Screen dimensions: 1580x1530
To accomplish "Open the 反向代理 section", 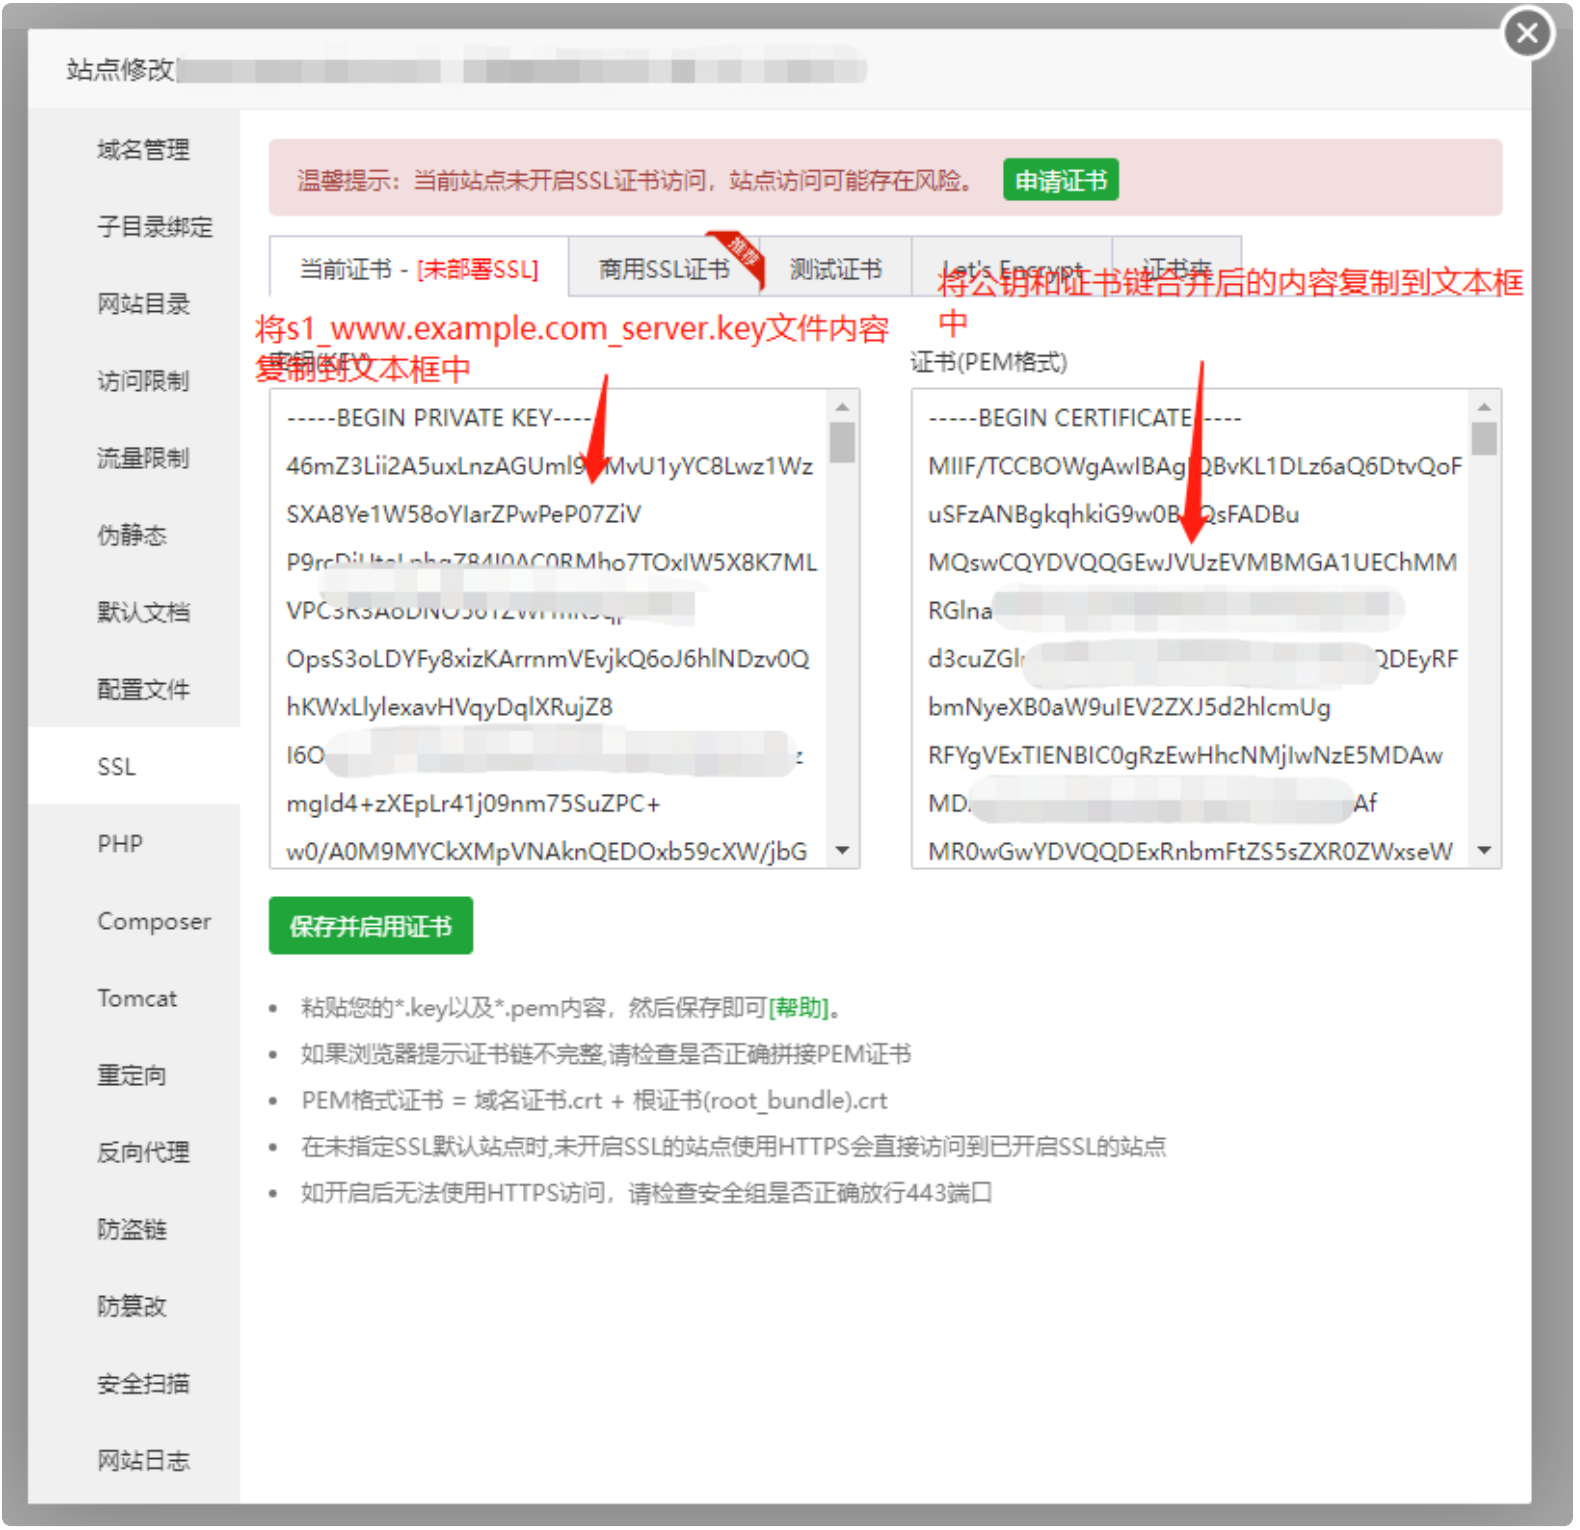I will click(x=143, y=1152).
